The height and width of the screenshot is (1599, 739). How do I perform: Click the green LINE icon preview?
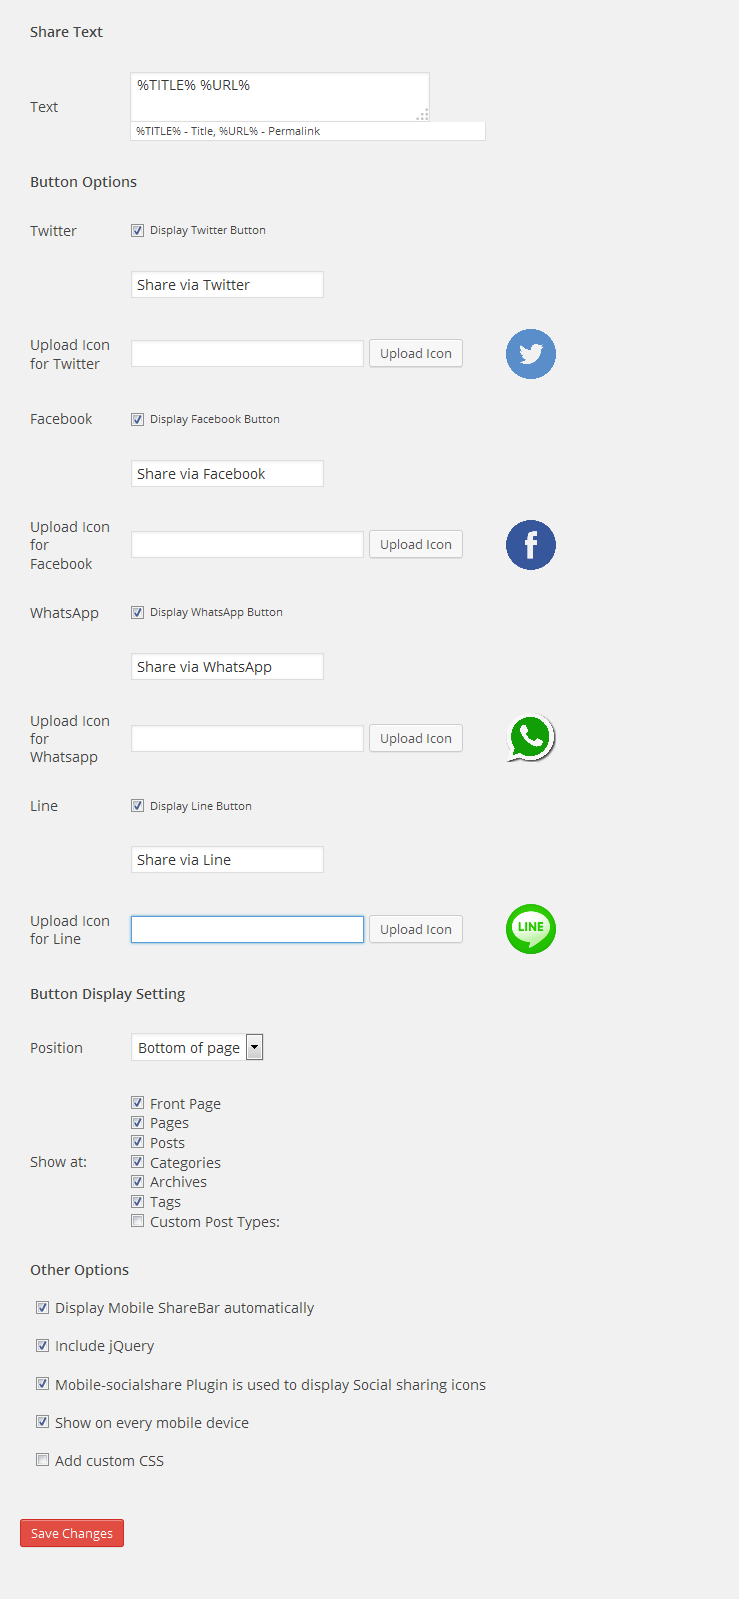(x=530, y=929)
